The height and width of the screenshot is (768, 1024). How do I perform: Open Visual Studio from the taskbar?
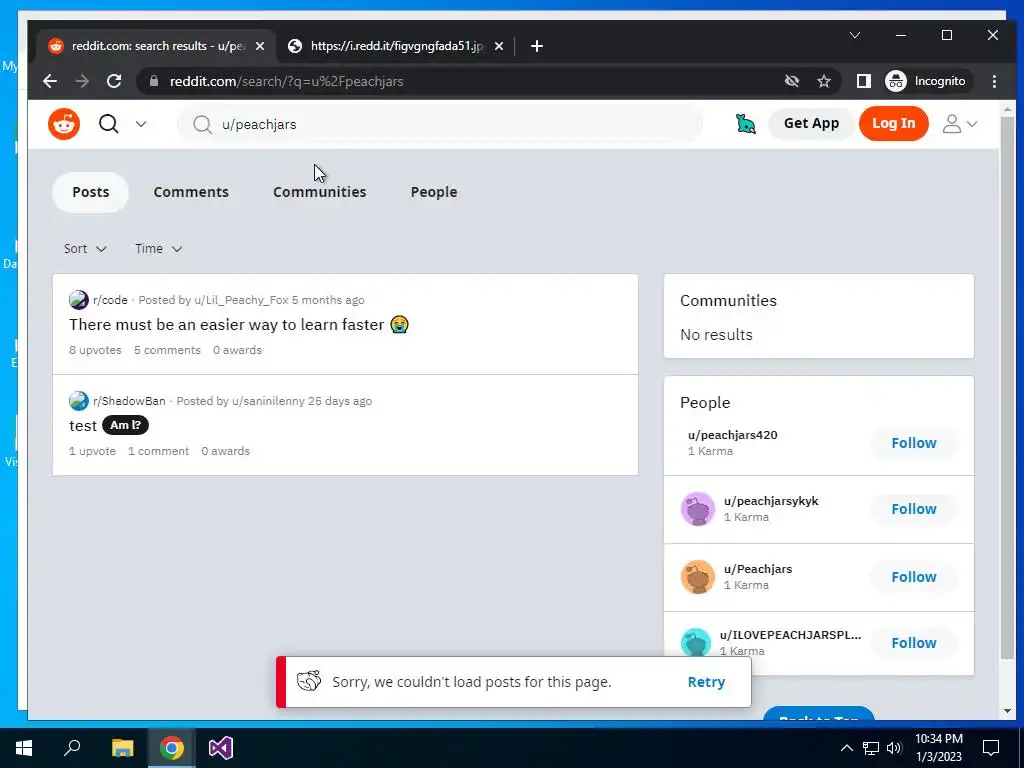coord(221,748)
